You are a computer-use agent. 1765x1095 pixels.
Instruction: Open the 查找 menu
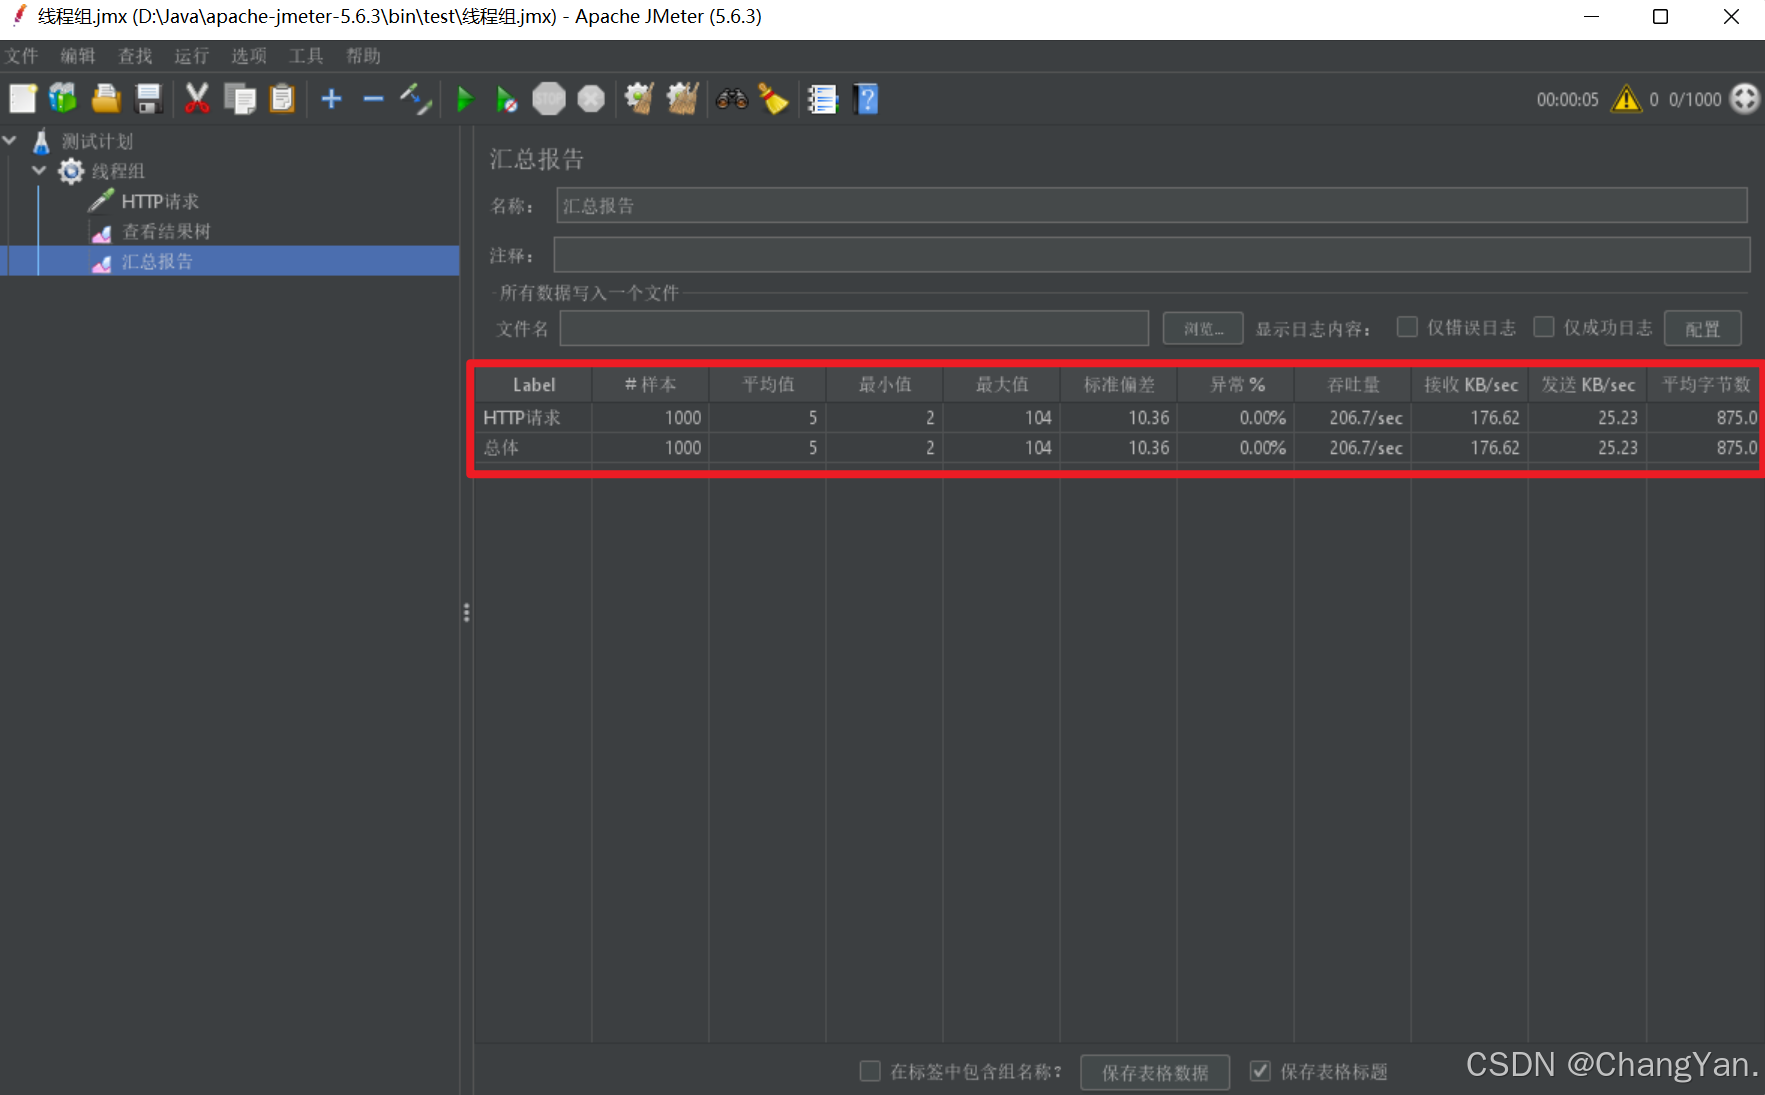click(135, 55)
